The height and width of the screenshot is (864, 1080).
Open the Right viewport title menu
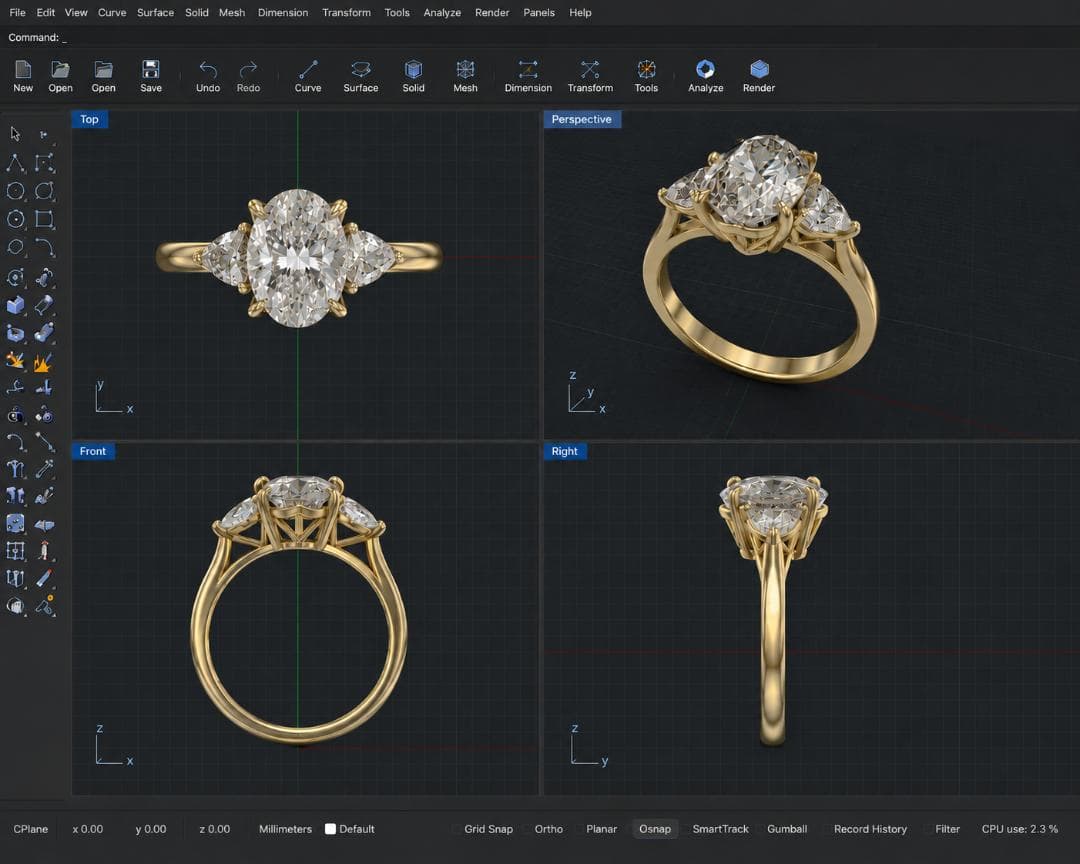565,451
